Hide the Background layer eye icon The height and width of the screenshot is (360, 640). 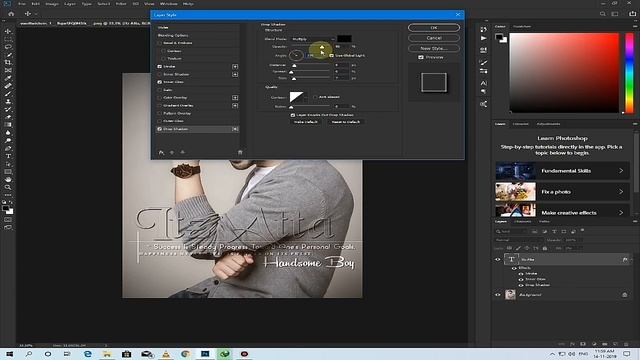(x=498, y=295)
